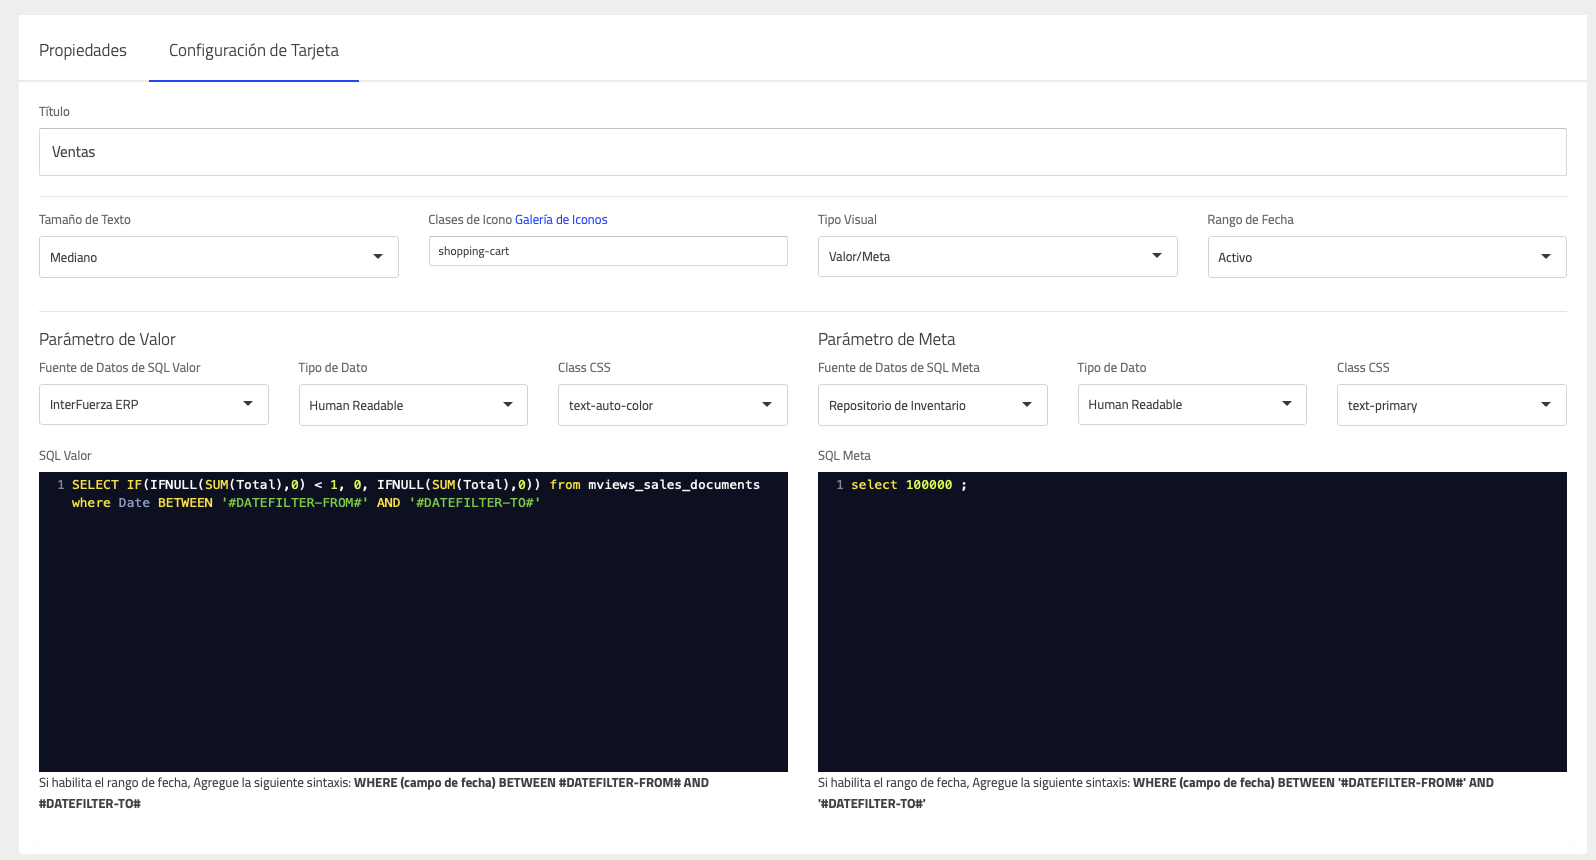Click the 100000 value in SQL Meta editor
This screenshot has height=860, width=1596.
[x=929, y=485]
